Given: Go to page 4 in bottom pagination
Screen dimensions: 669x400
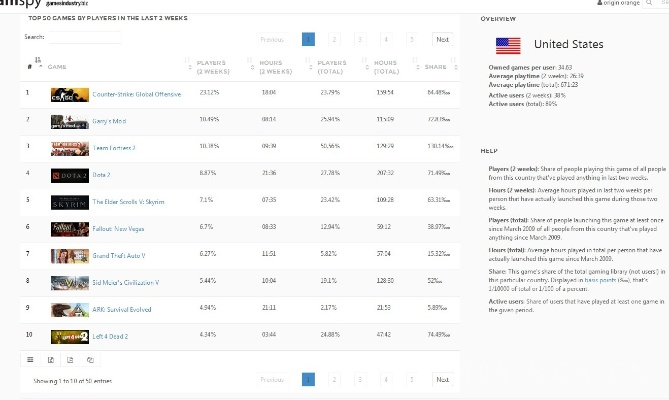Looking at the screenshot, I should (386, 379).
